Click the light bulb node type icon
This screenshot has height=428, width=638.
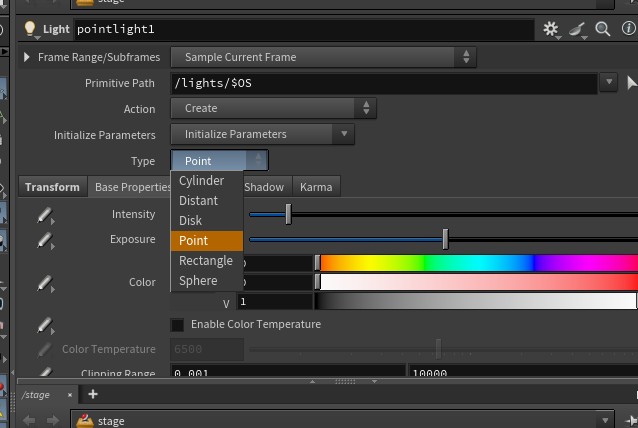[30, 30]
